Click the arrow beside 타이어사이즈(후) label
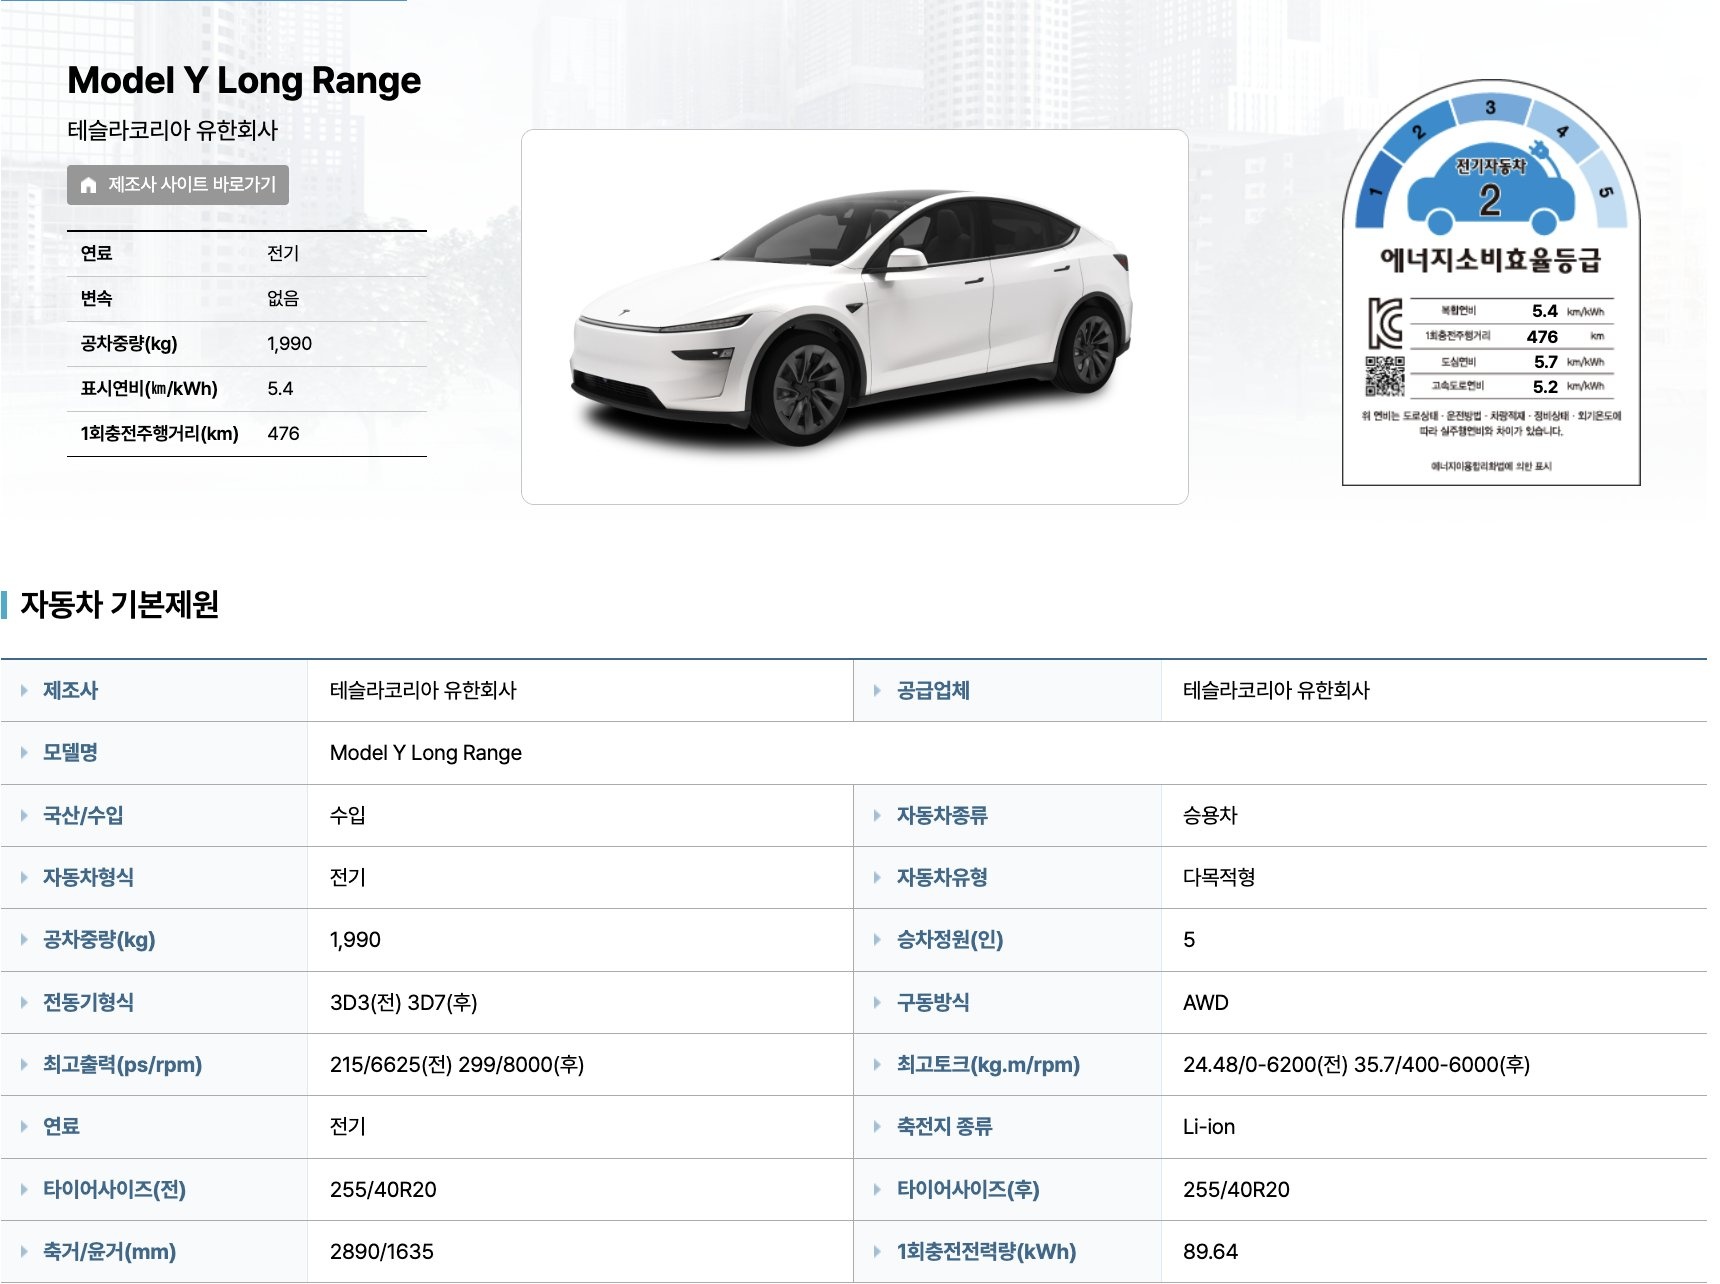Viewport: 1720px width, 1284px height. pyautogui.click(x=877, y=1189)
